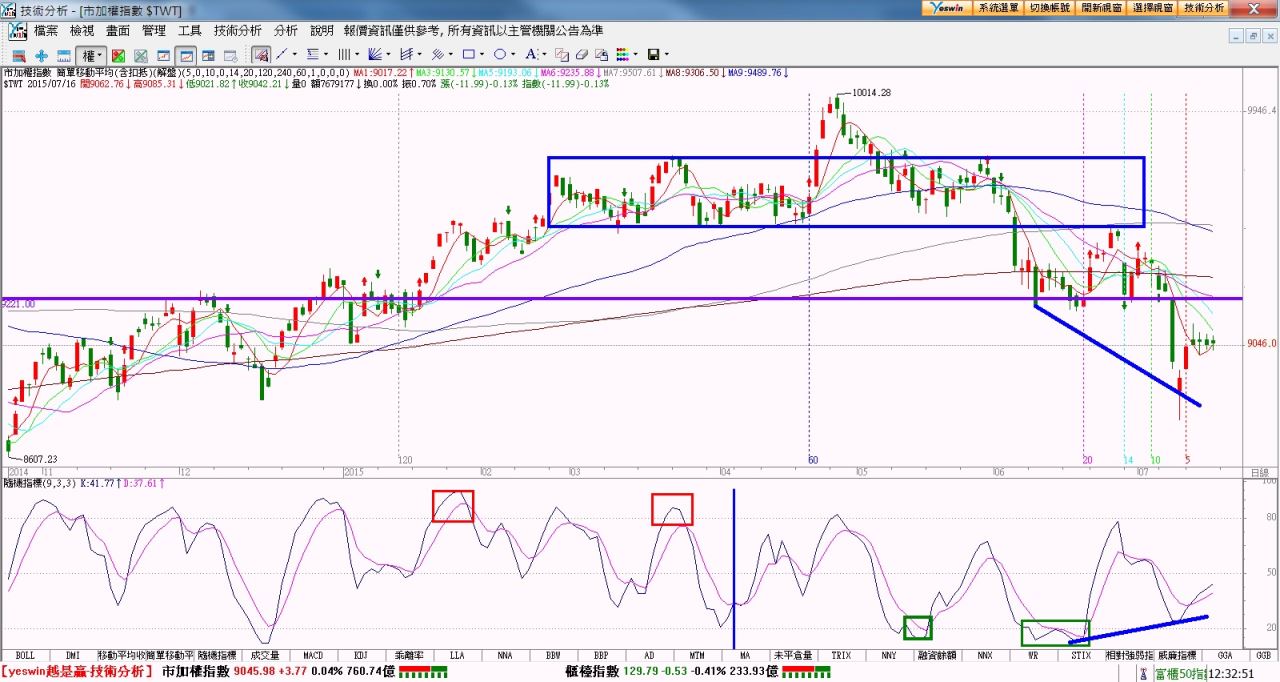The height and width of the screenshot is (682, 1280).
Task: Click the 系統選單 button
Action: point(997,7)
